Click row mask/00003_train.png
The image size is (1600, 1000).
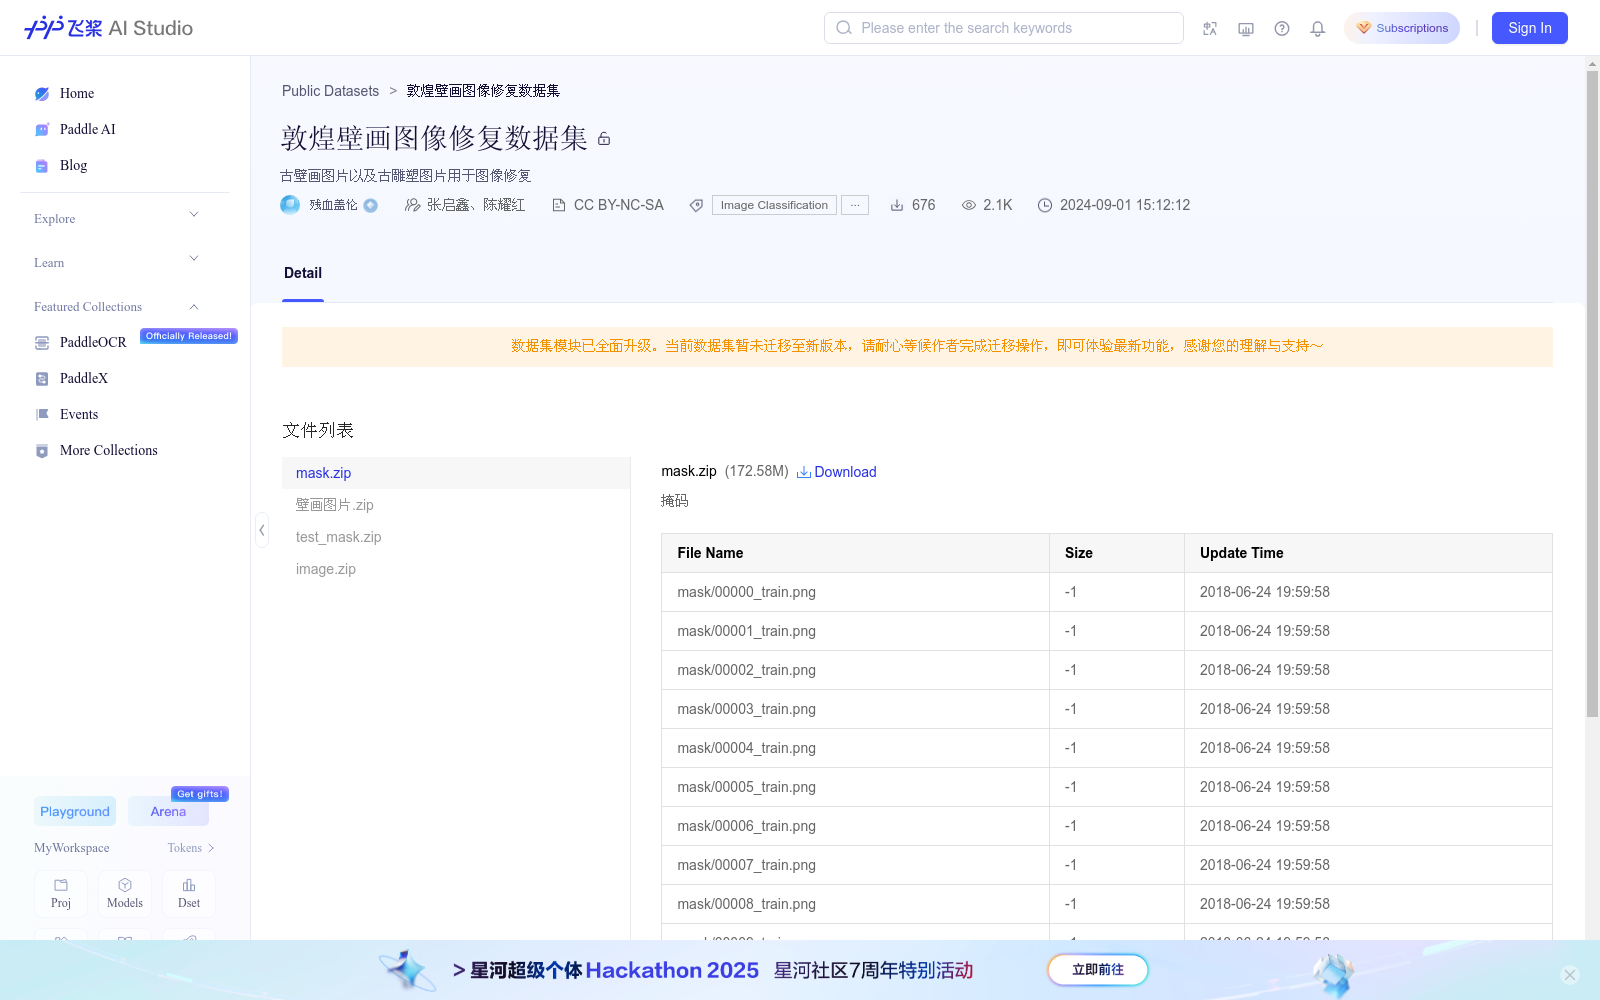pyautogui.click(x=1107, y=709)
